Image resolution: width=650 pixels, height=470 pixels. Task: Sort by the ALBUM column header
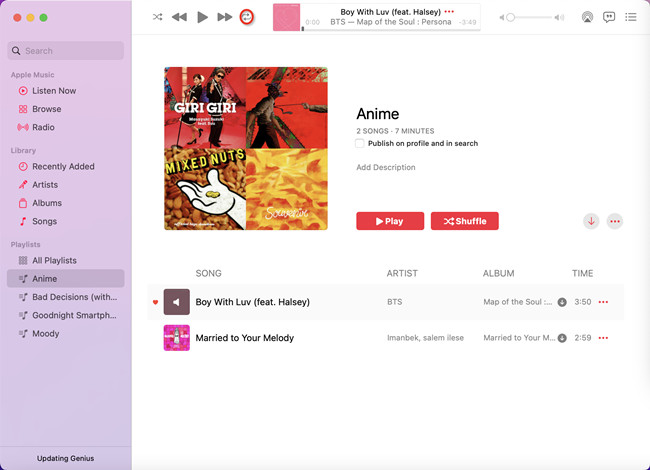tap(498, 273)
